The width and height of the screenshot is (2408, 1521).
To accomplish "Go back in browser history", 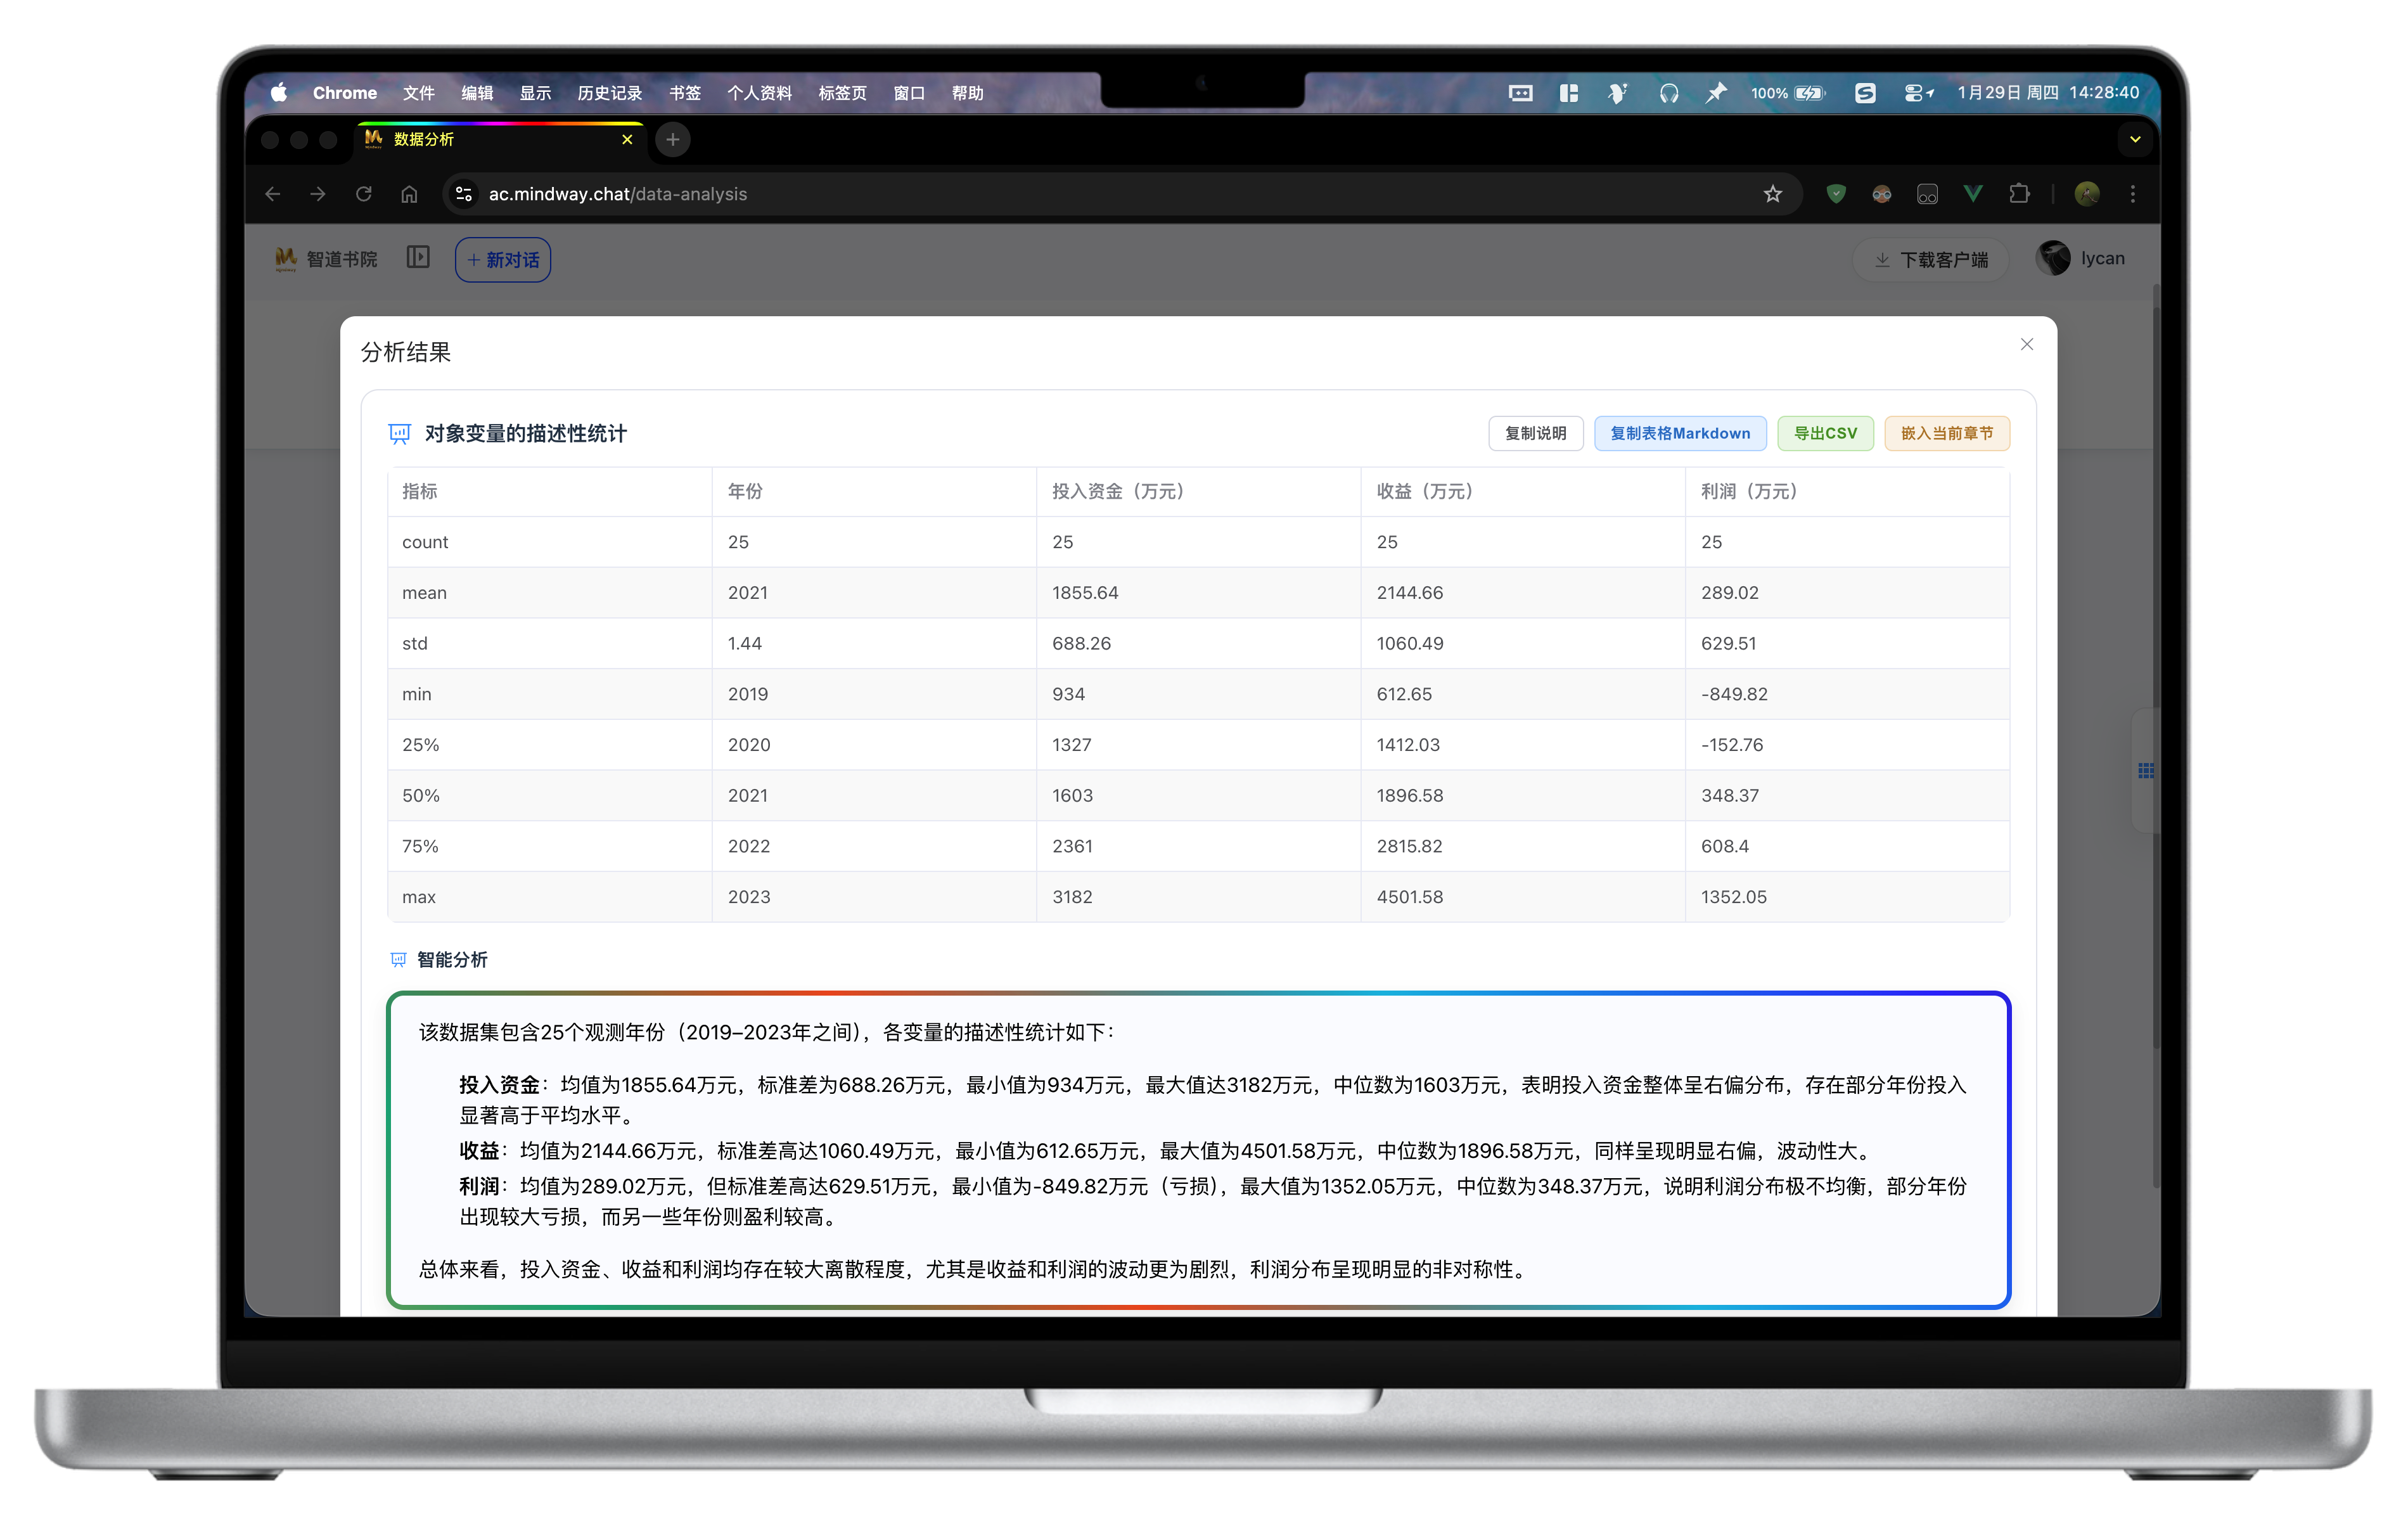I will coord(272,194).
